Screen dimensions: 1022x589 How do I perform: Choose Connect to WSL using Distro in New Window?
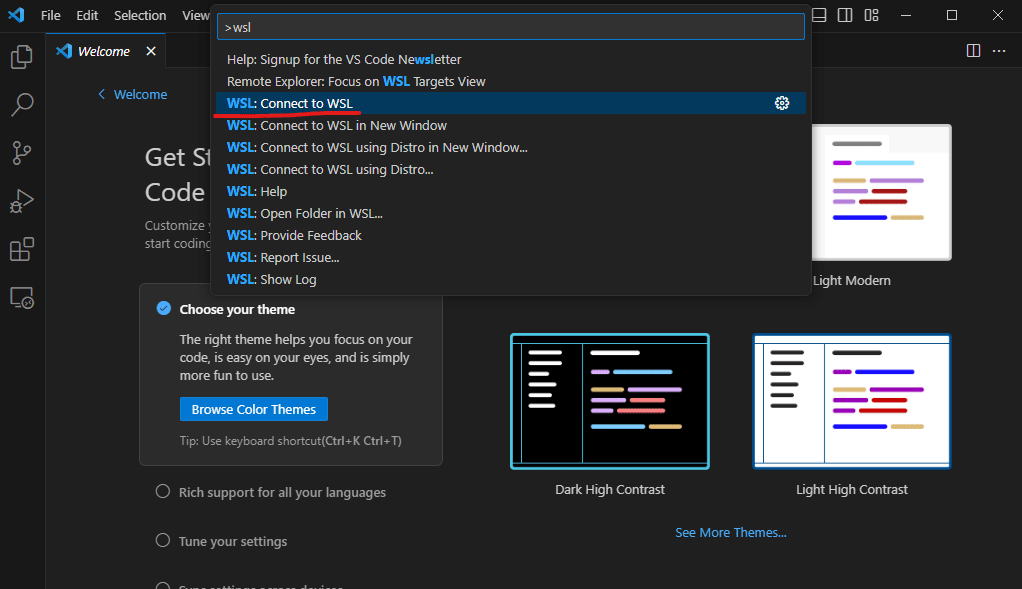(511, 147)
